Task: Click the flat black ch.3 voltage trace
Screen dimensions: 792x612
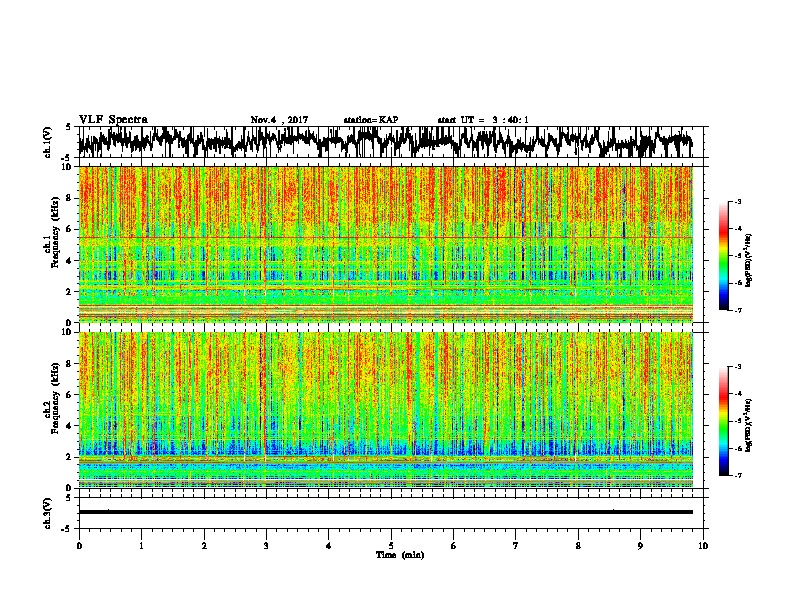Action: (386, 512)
